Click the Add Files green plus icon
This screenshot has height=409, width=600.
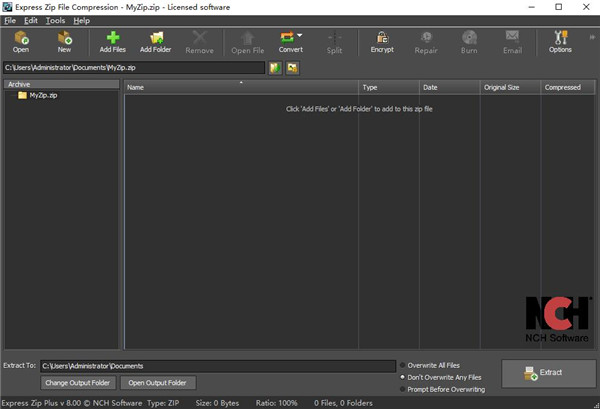pyautogui.click(x=112, y=41)
